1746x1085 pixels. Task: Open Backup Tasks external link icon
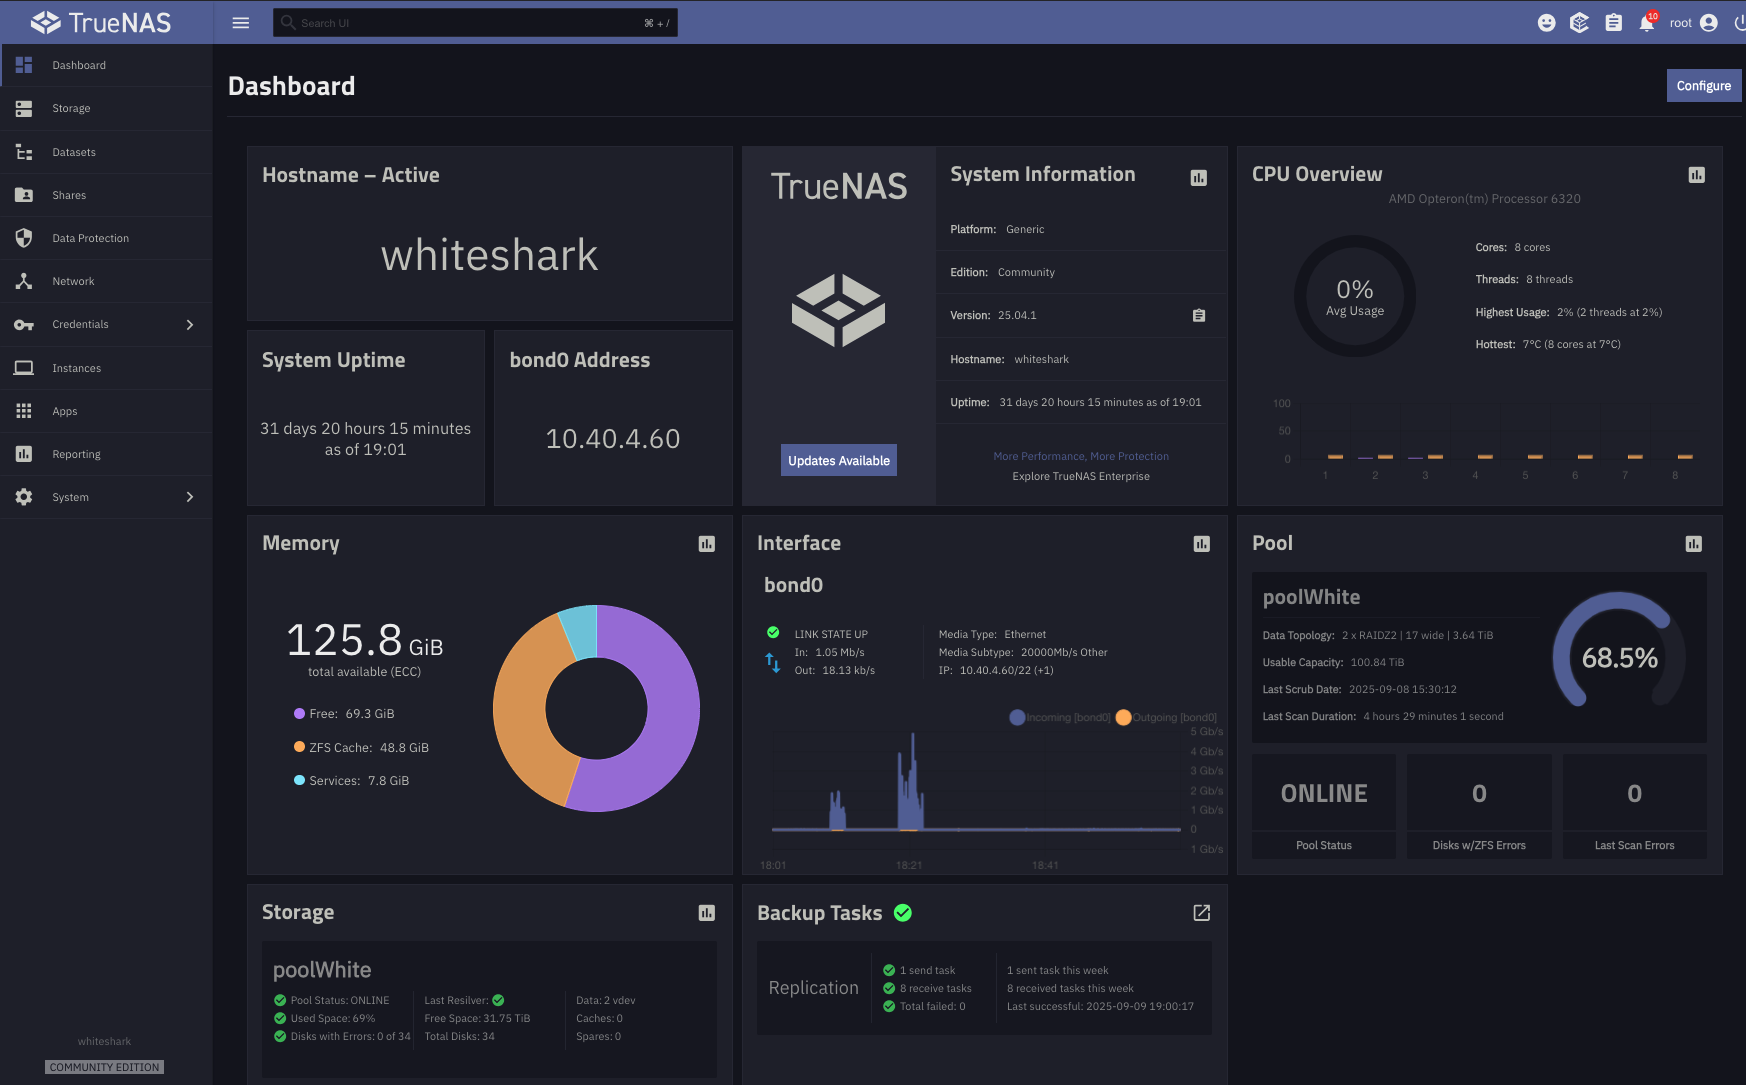(1202, 913)
